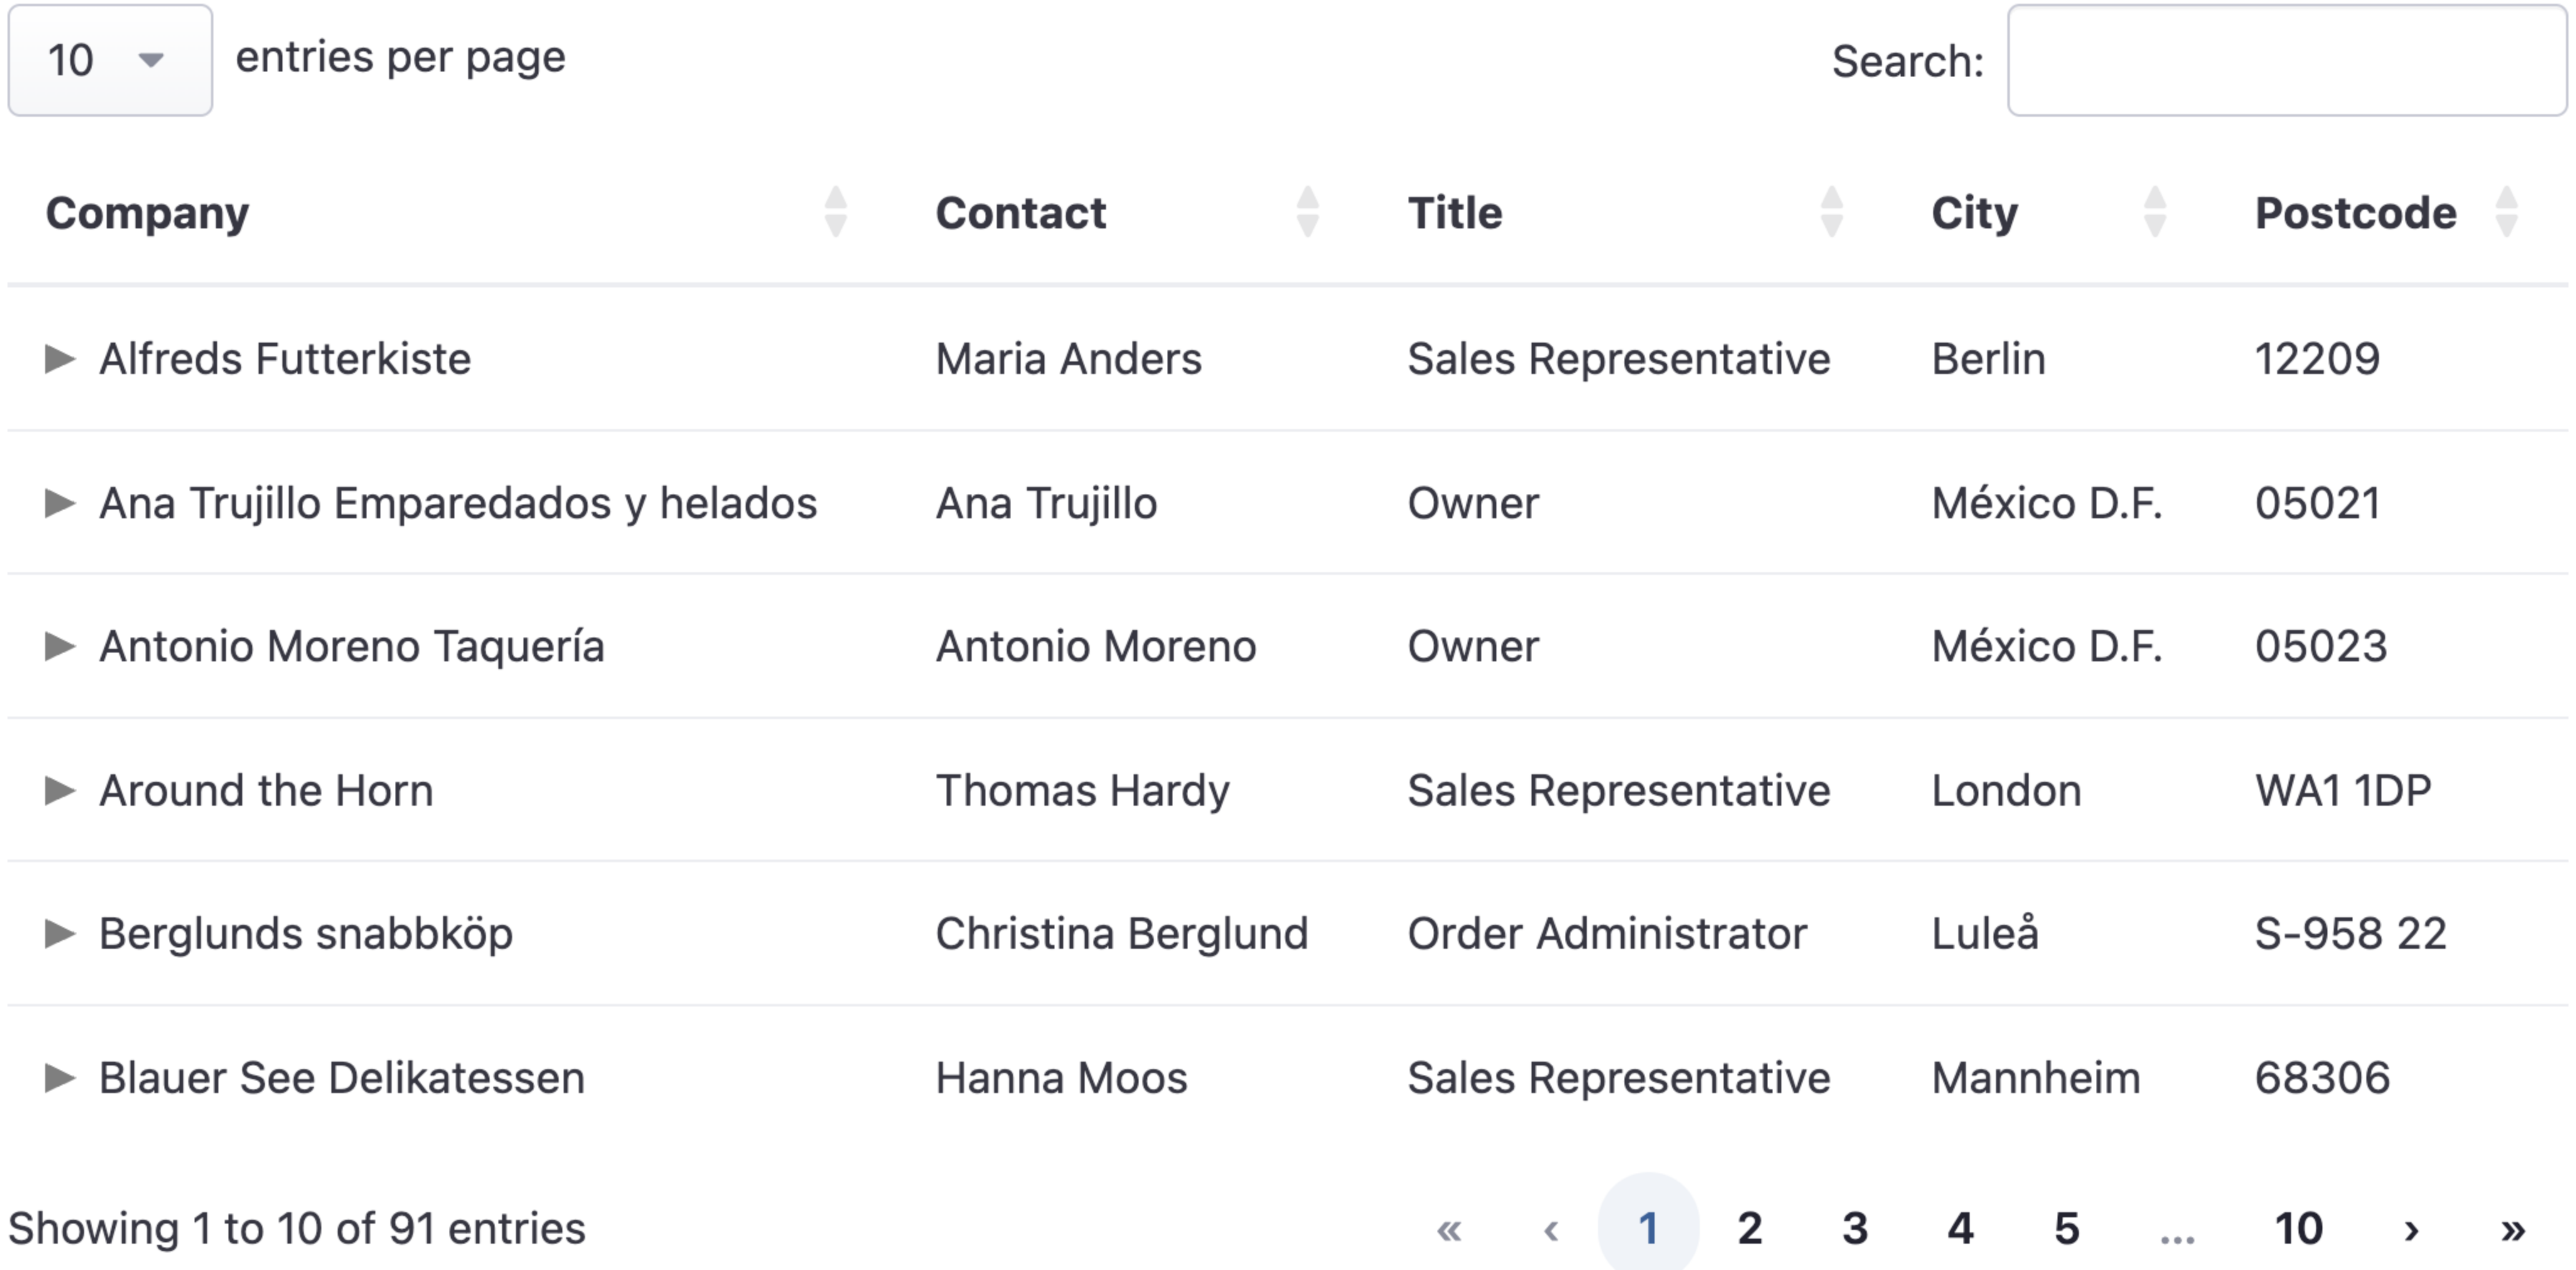Viewport: 2576px width, 1270px height.
Task: Focus the Search input field
Action: (x=2286, y=60)
